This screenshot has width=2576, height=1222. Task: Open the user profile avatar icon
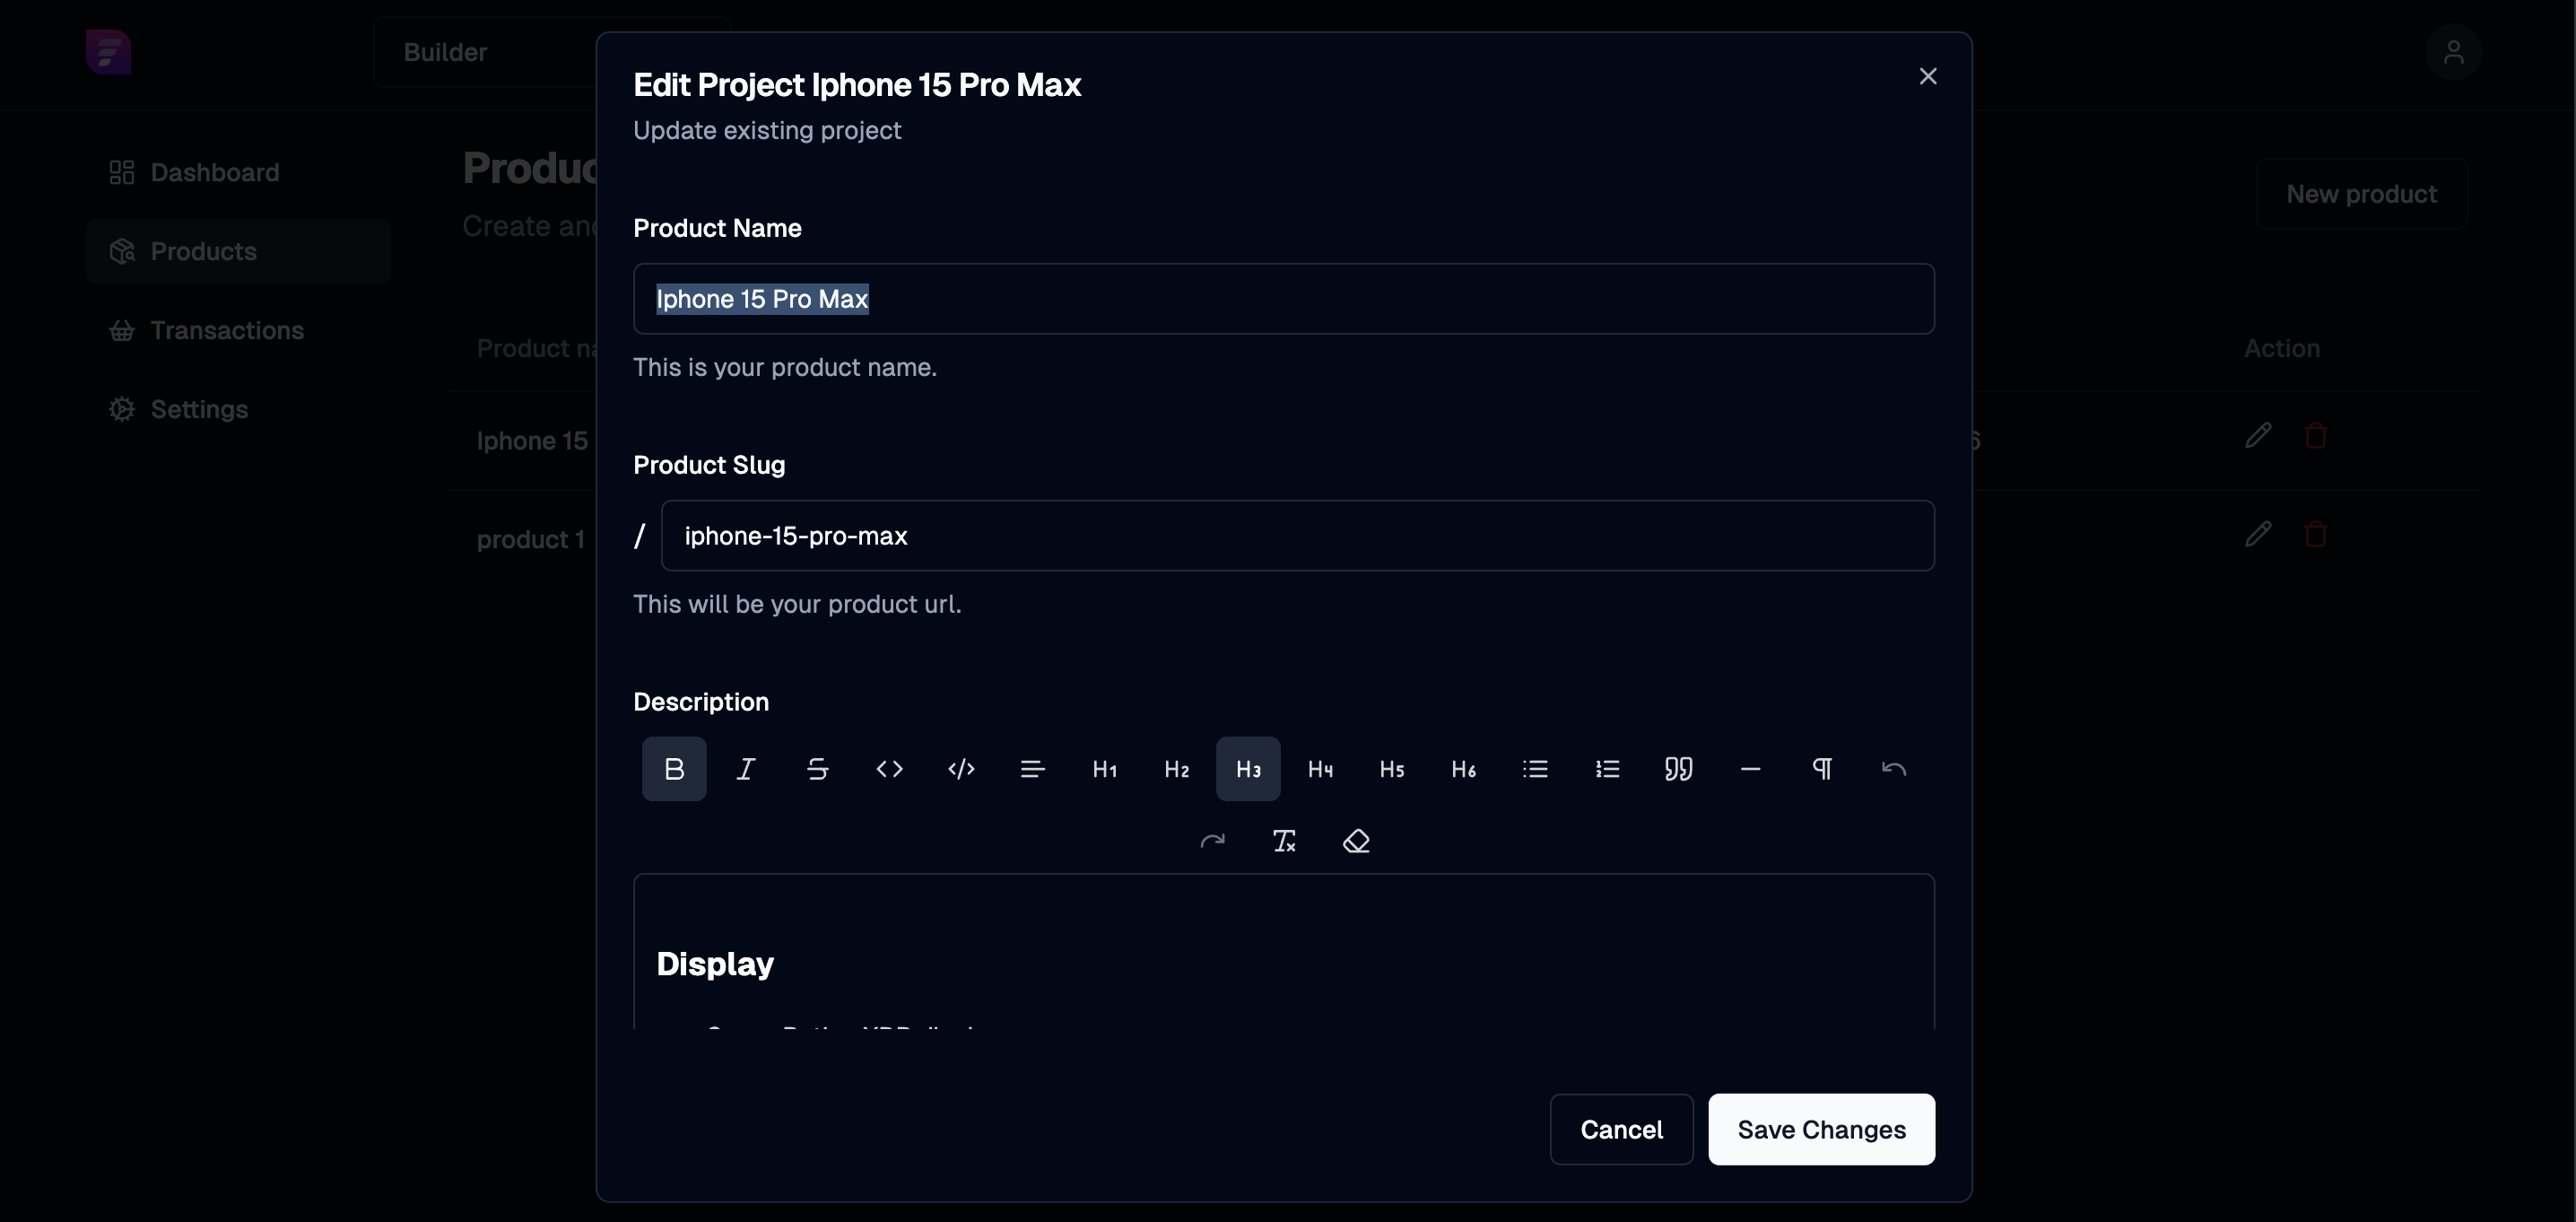(2453, 52)
